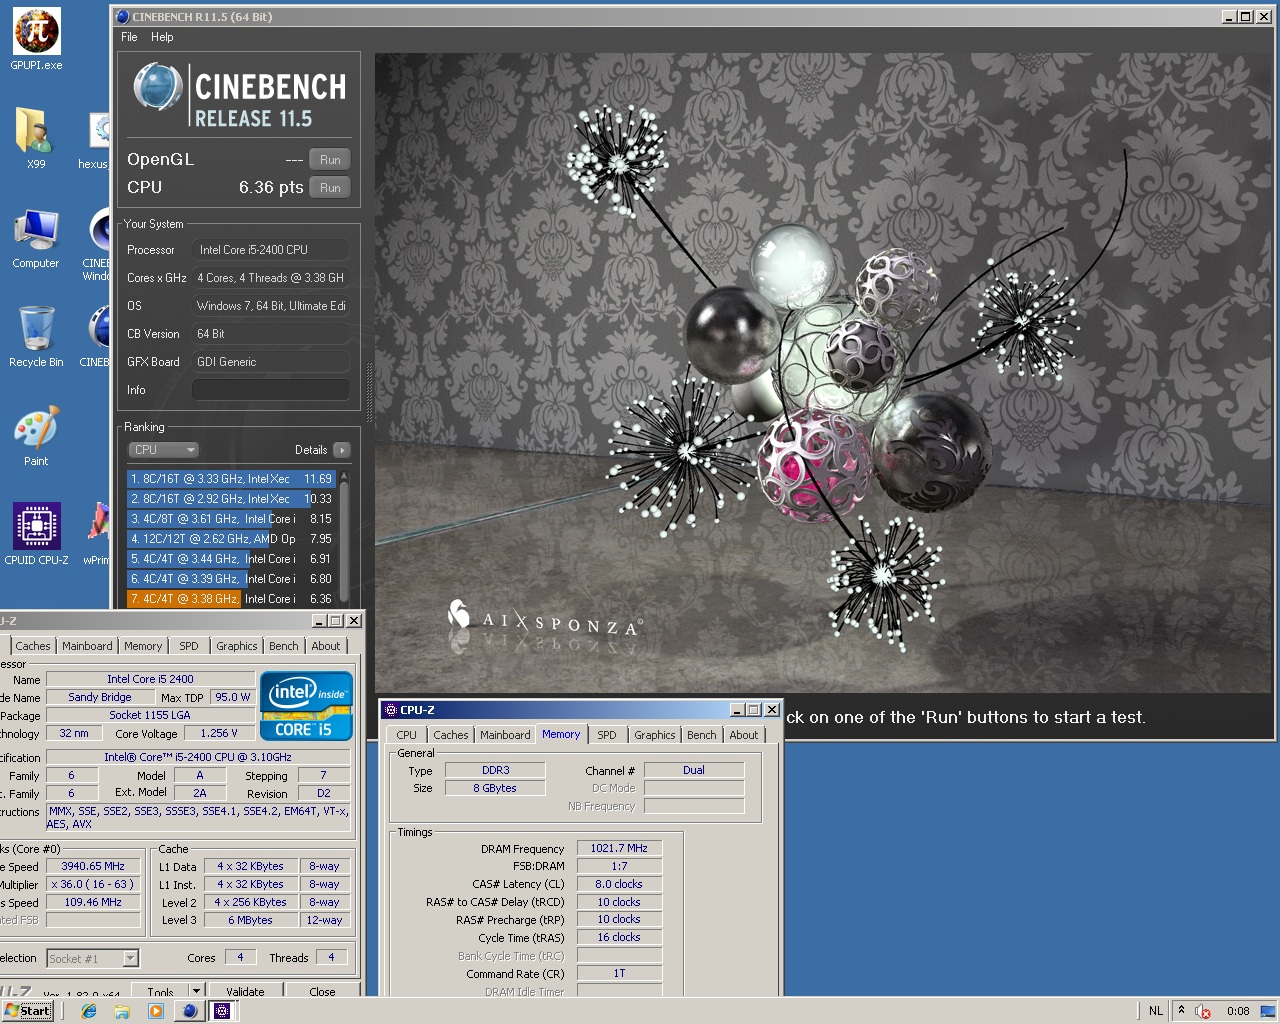The height and width of the screenshot is (1024, 1280).
Task: Click the muted volume speaker tray icon
Action: point(1203,1011)
